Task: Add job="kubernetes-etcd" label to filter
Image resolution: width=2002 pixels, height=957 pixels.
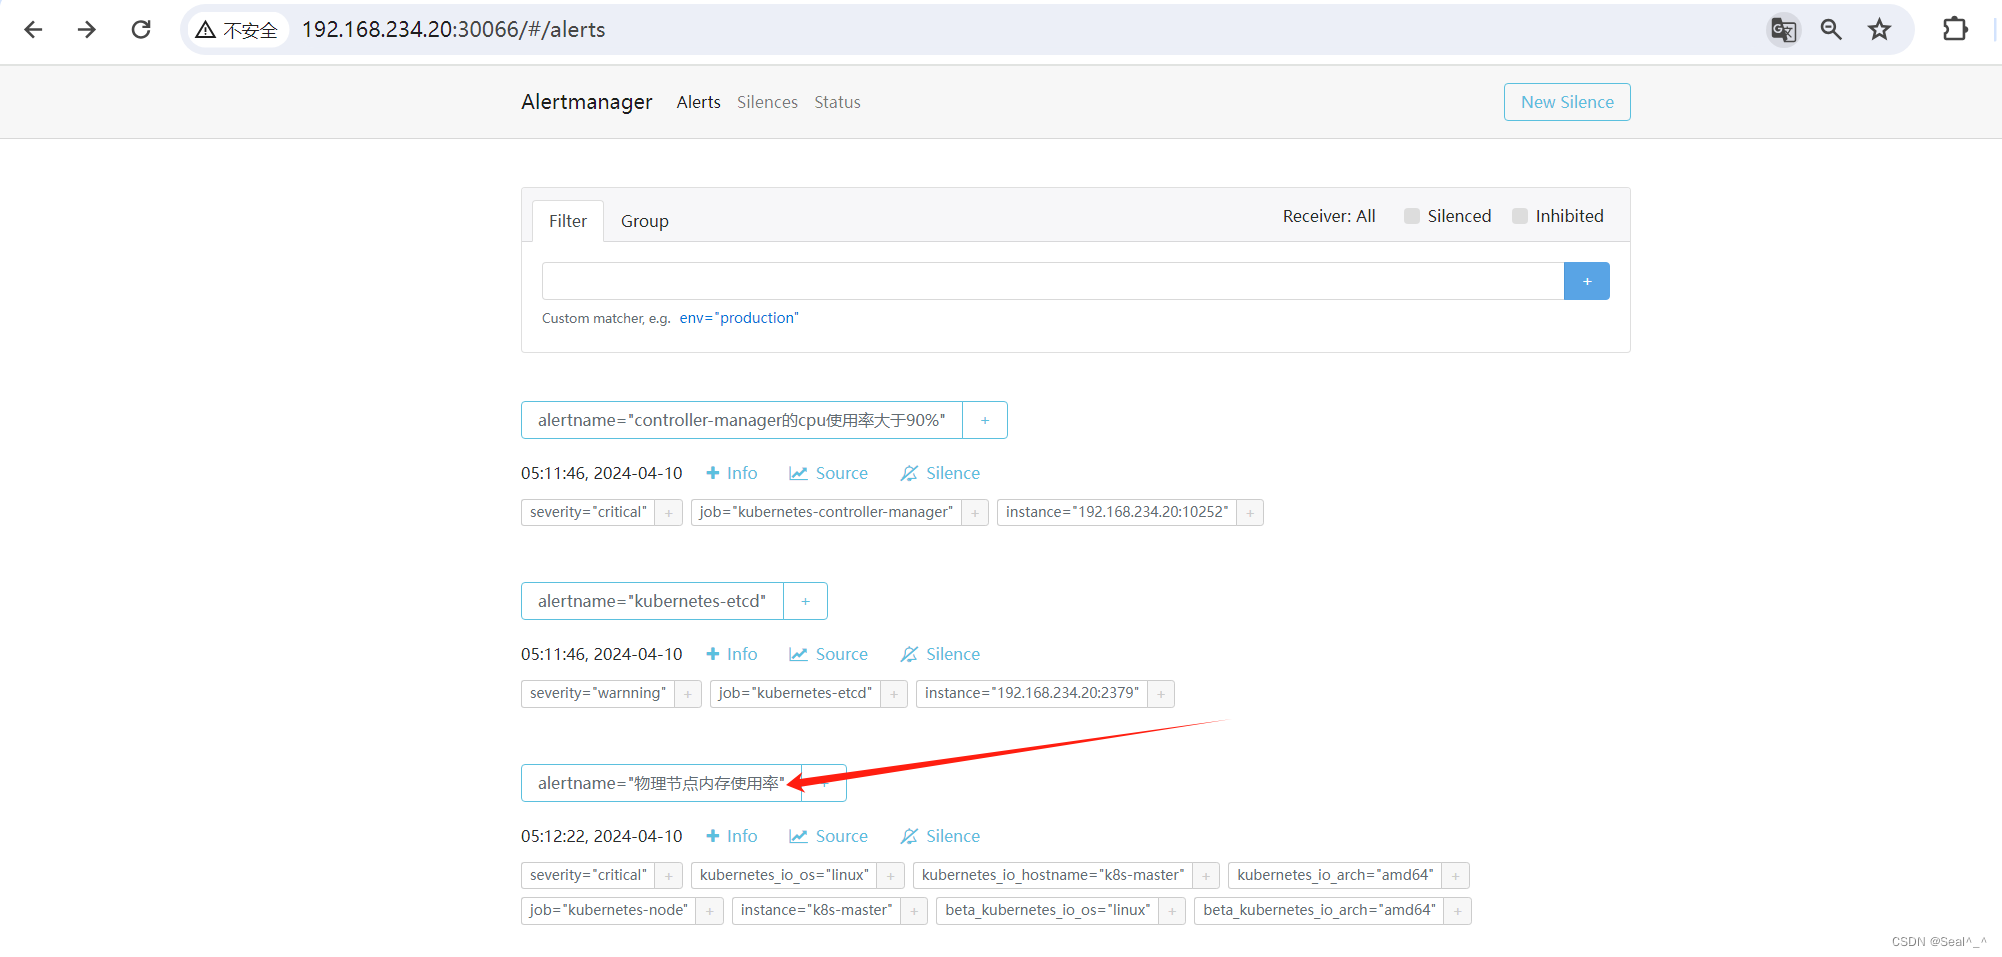Action: click(x=894, y=693)
